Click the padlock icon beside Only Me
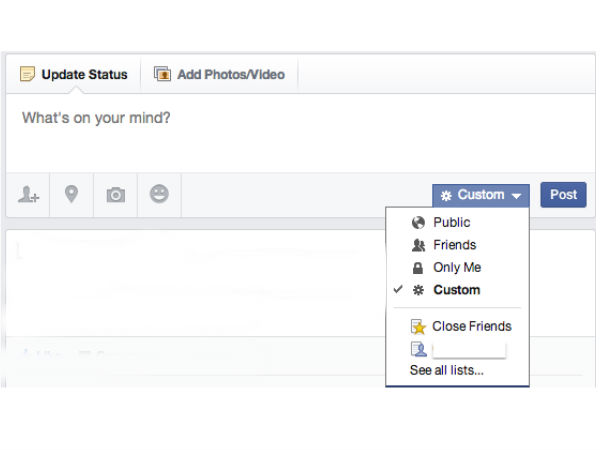This screenshot has height=450, width=600. [x=418, y=268]
